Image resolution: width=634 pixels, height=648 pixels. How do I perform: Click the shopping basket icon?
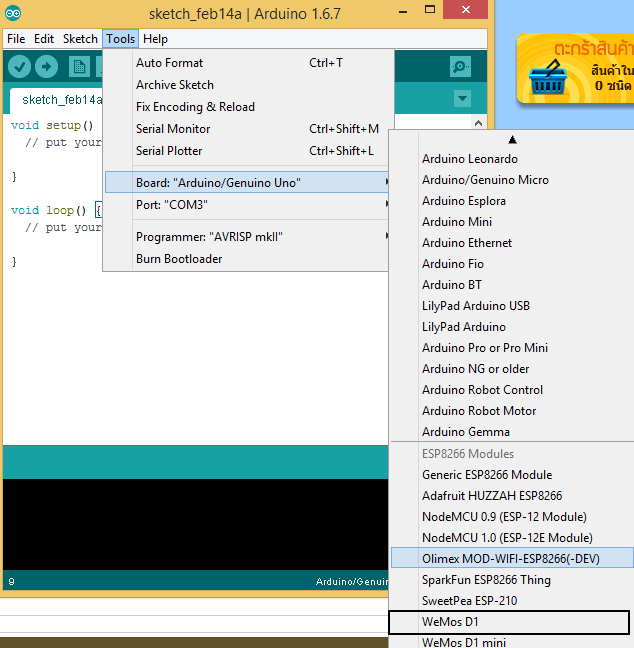coord(548,78)
